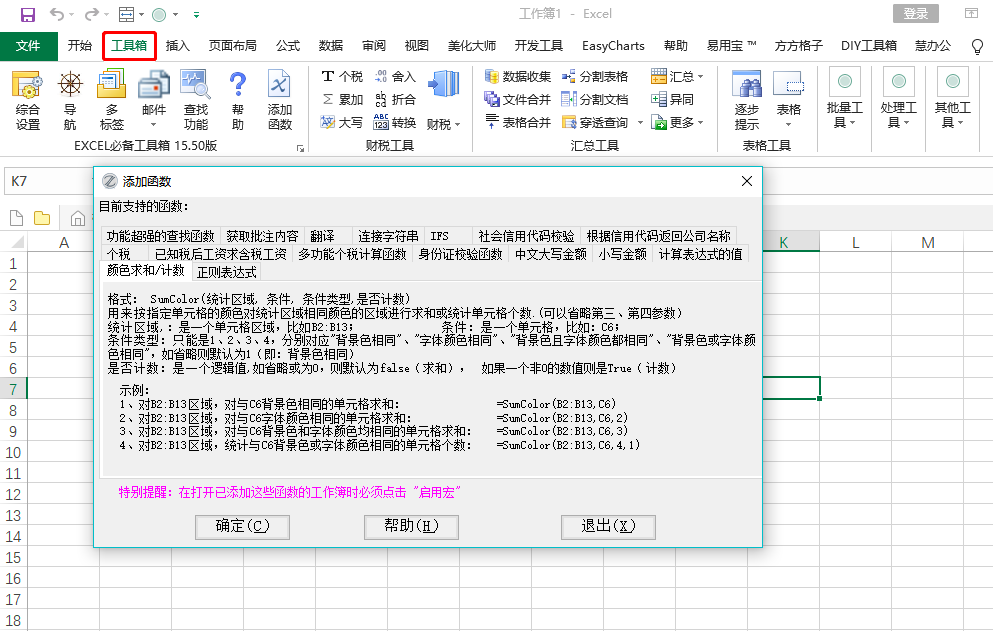This screenshot has width=993, height=631.
Task: Undo the last action
Action: coord(57,14)
